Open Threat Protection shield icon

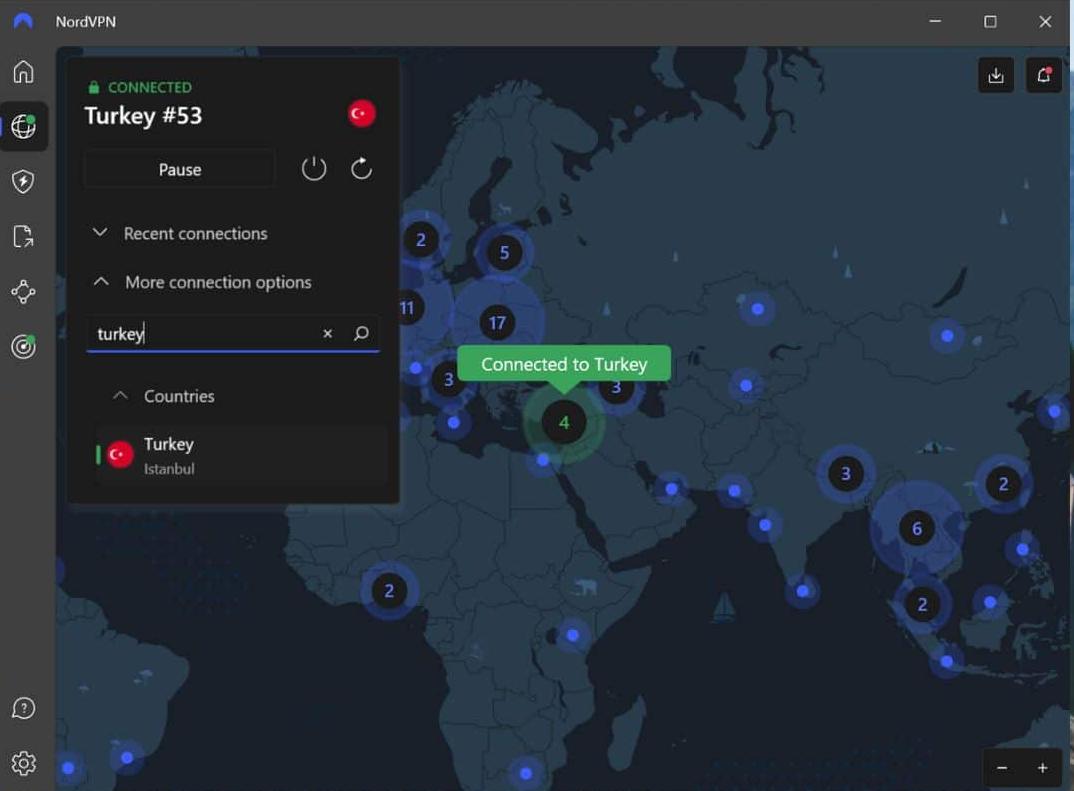[23, 181]
